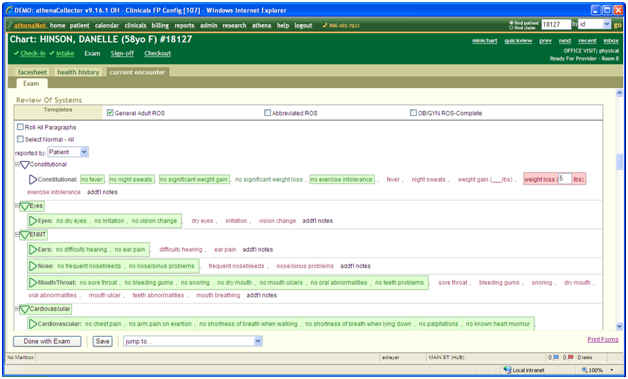The height and width of the screenshot is (379, 628).
Task: Open the quickview link
Action: (518, 41)
